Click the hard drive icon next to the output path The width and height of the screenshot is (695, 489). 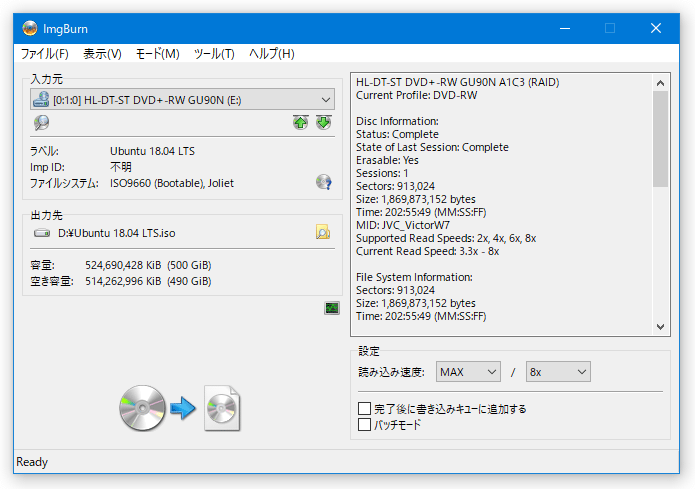tap(42, 233)
